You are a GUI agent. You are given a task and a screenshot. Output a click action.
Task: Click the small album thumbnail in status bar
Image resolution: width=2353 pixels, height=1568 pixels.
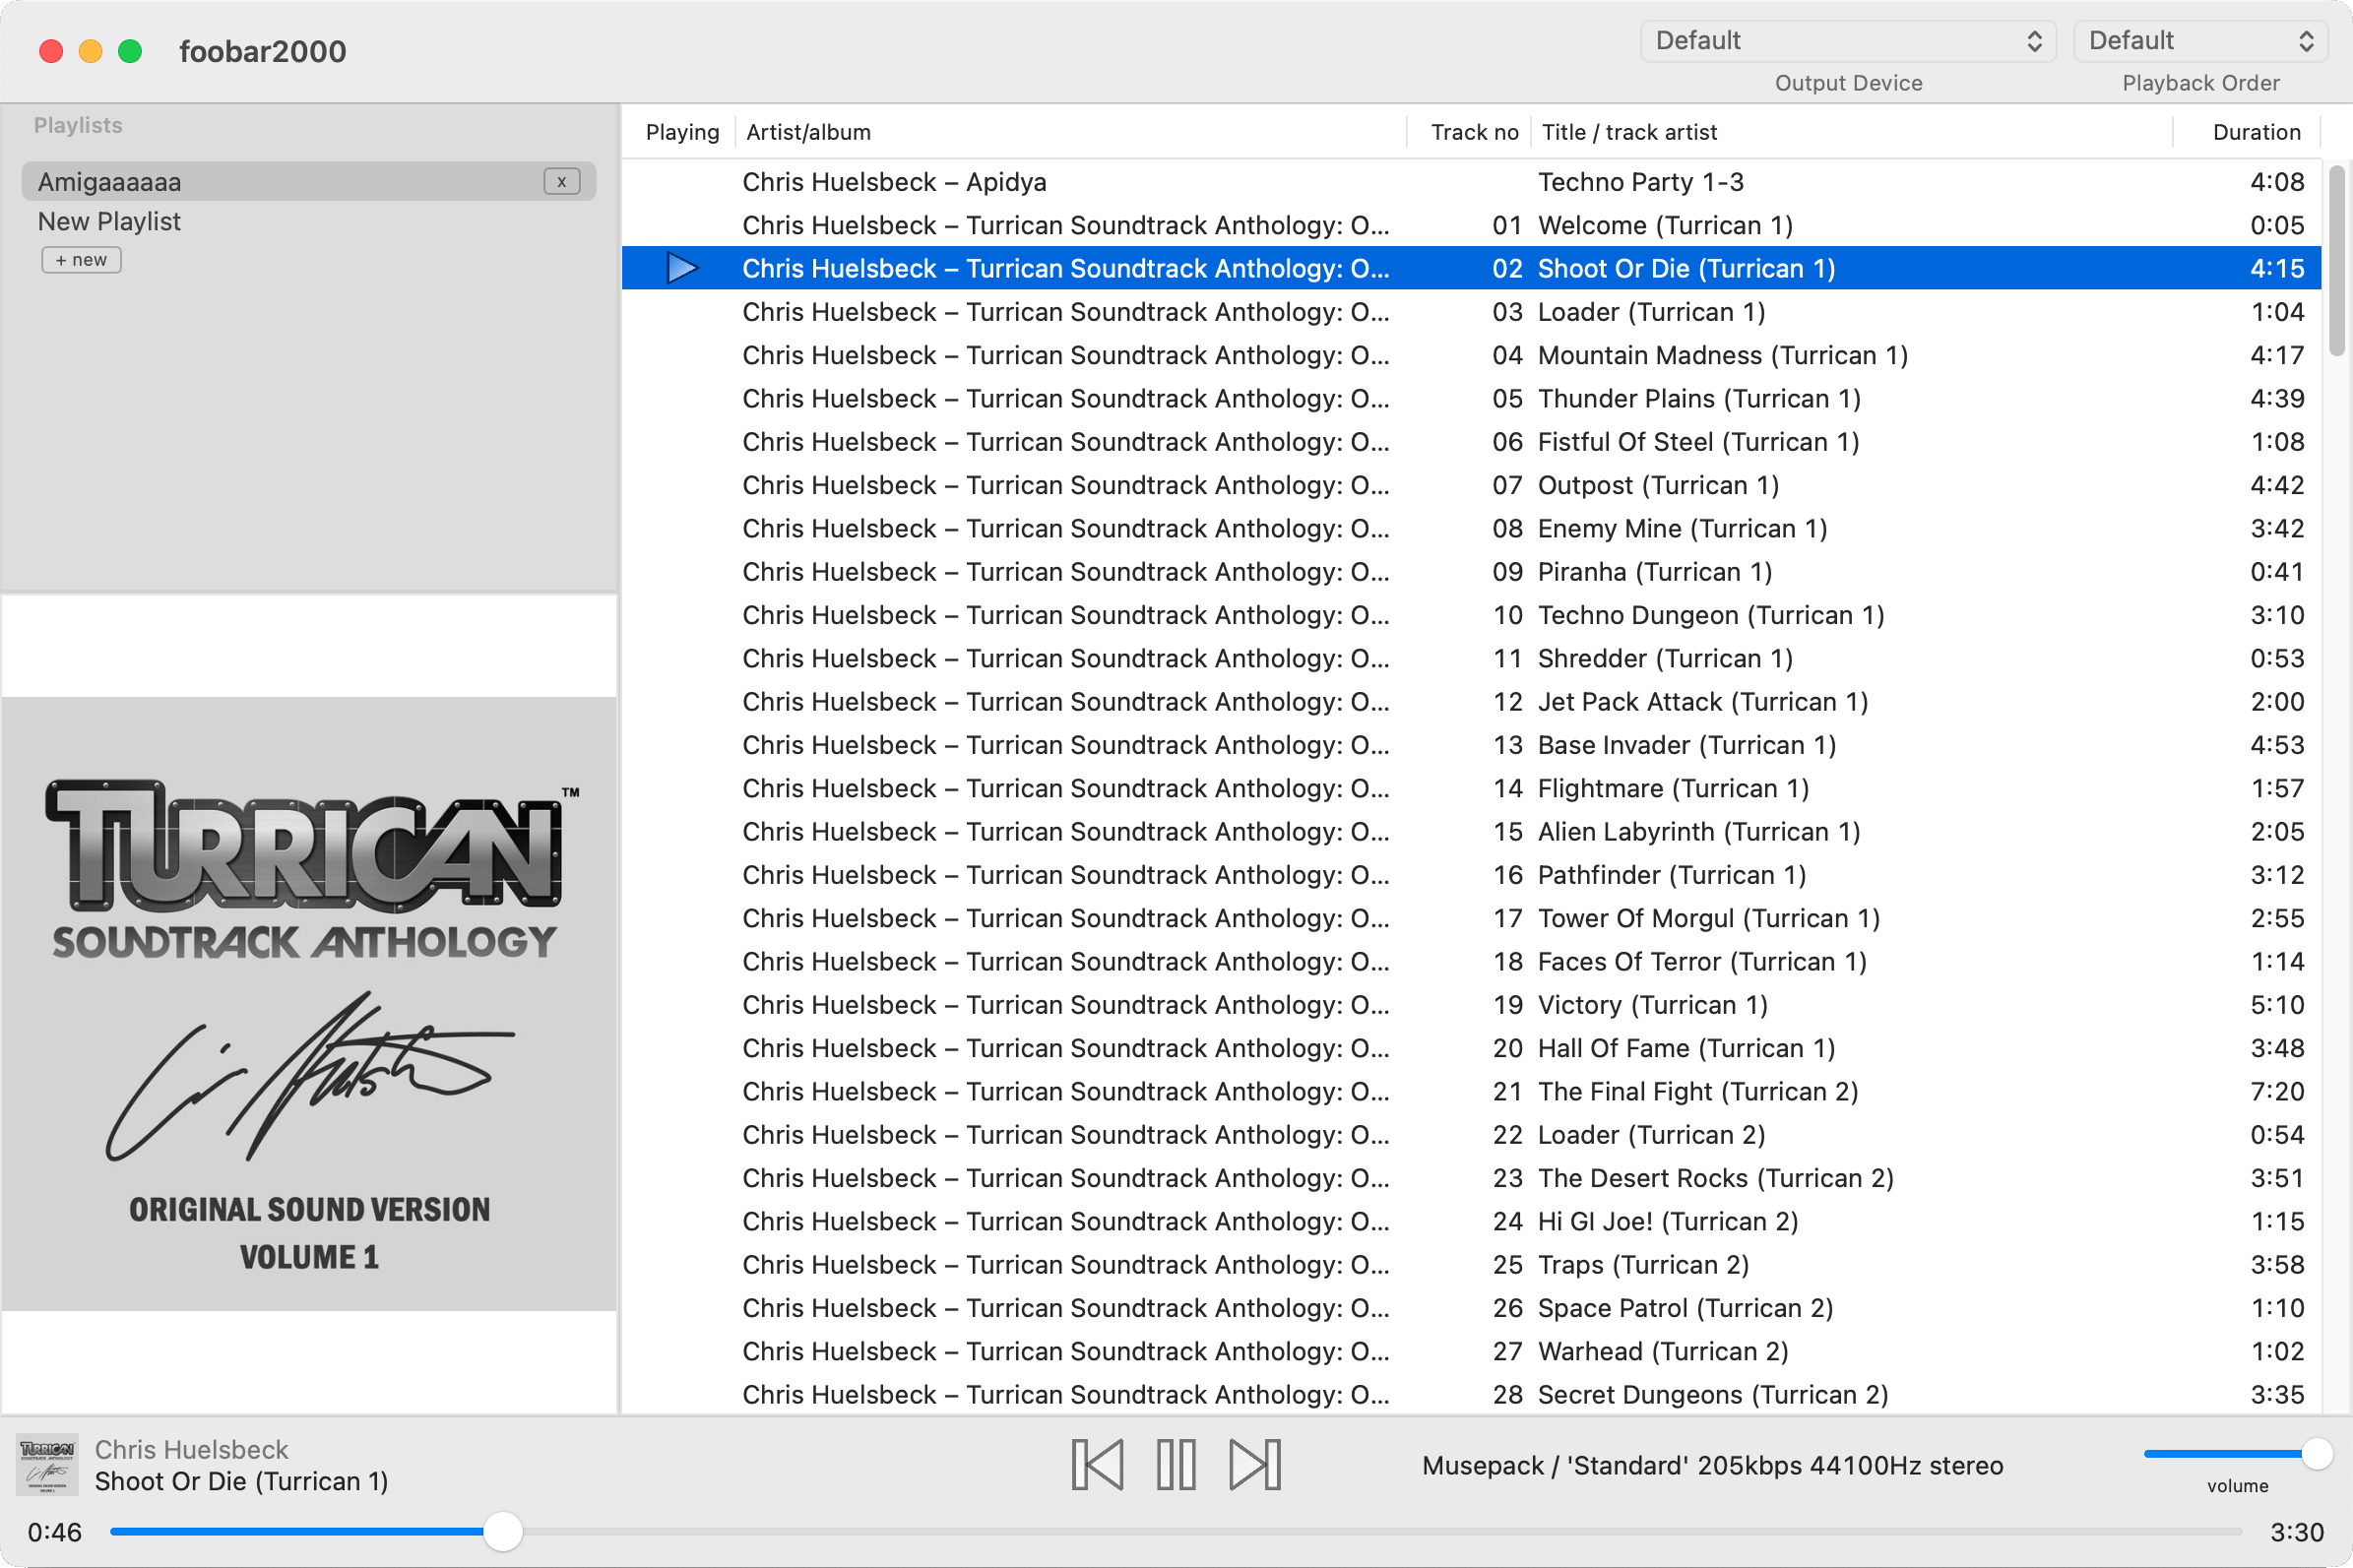pos(47,1465)
